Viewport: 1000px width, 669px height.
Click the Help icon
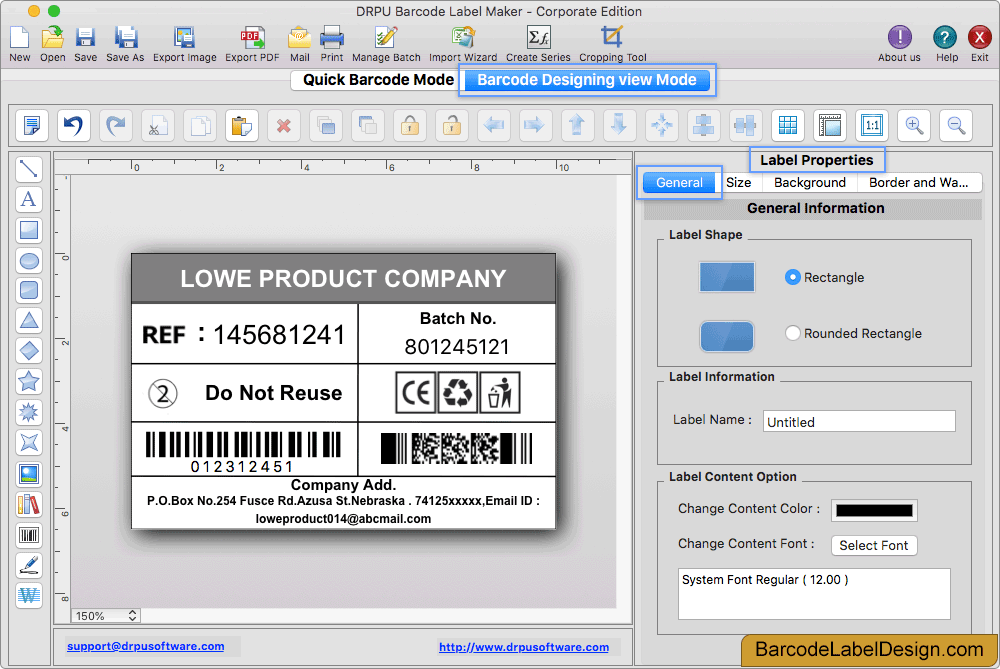[945, 37]
